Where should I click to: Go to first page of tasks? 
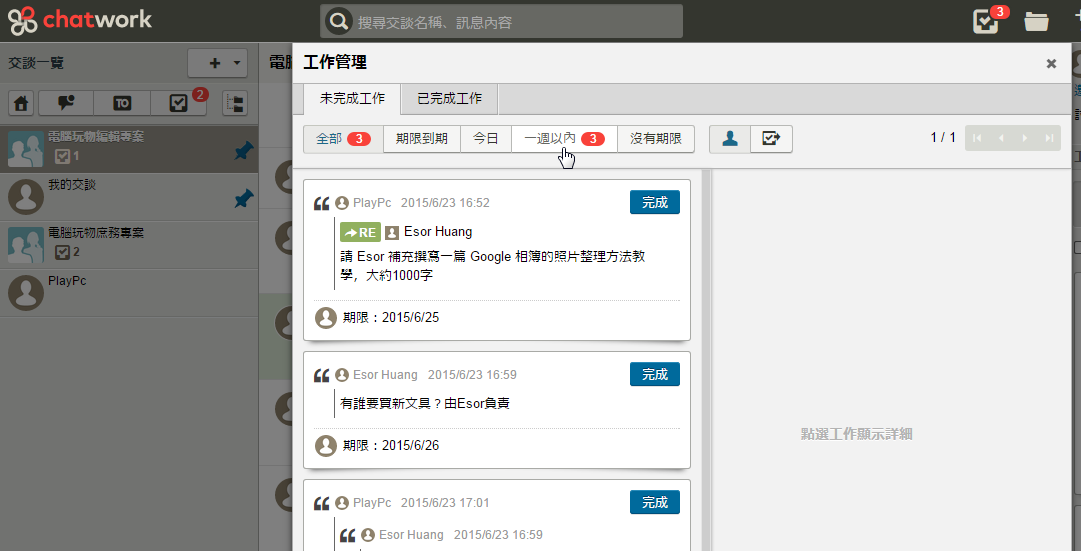pyautogui.click(x=977, y=138)
